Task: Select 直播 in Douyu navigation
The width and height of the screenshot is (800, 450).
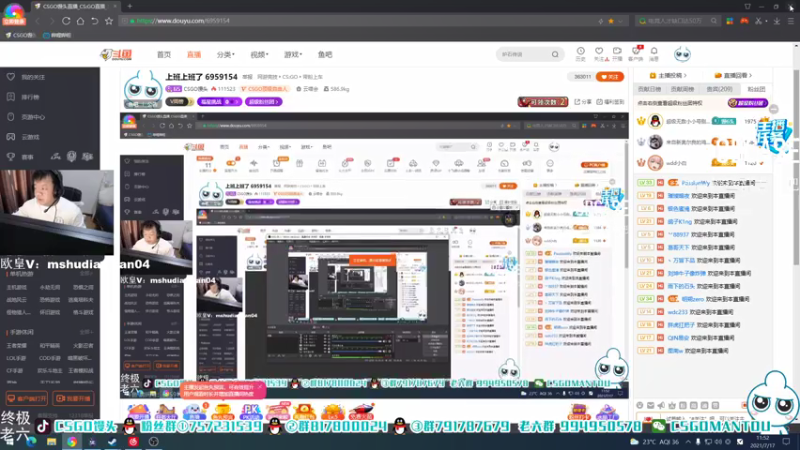Action: [x=194, y=55]
